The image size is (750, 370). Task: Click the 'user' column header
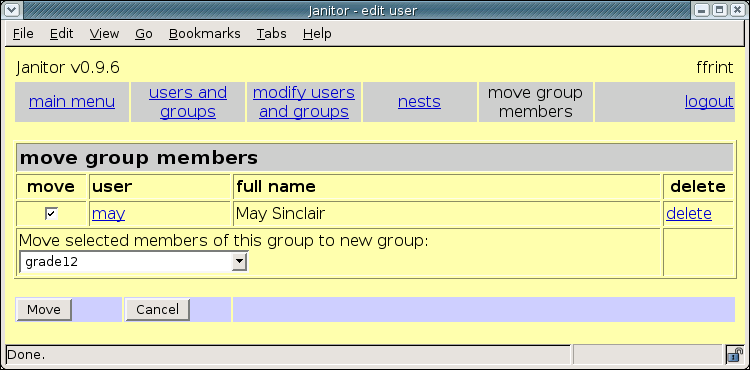coord(112,186)
